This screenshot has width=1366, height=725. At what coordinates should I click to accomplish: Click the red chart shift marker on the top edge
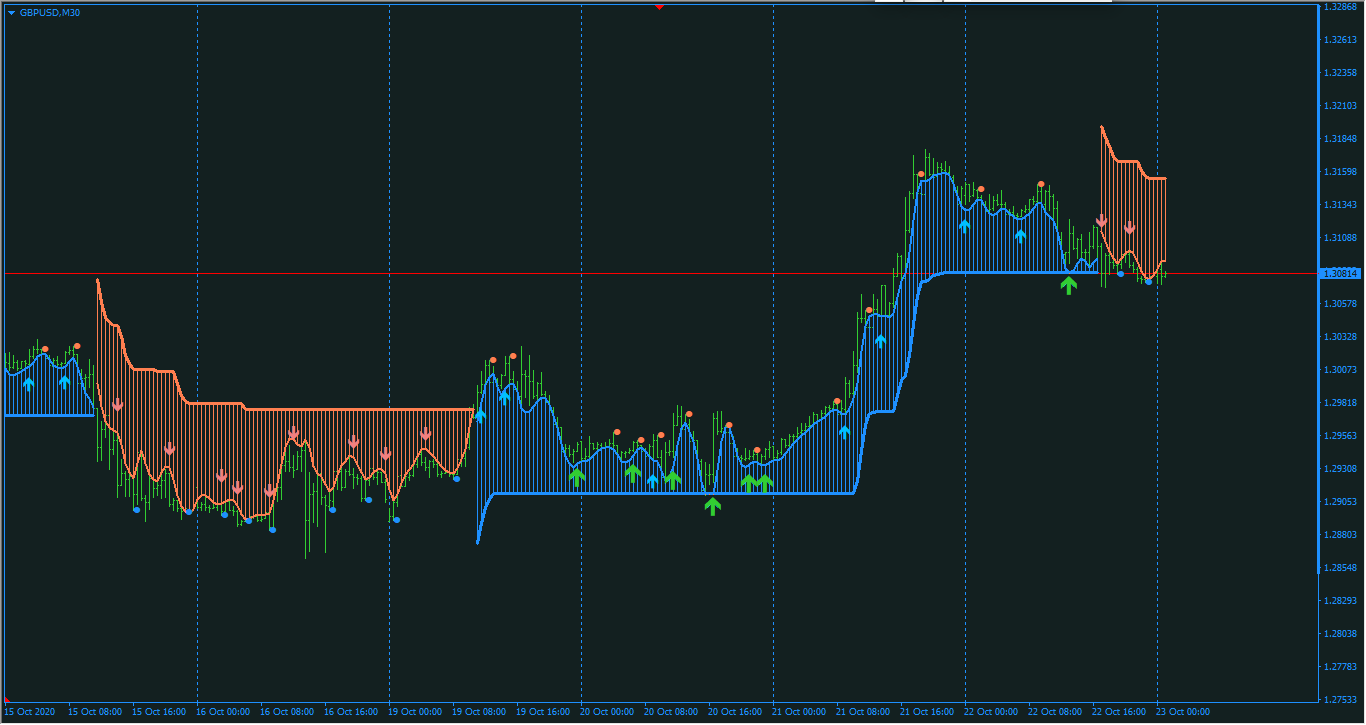point(659,7)
